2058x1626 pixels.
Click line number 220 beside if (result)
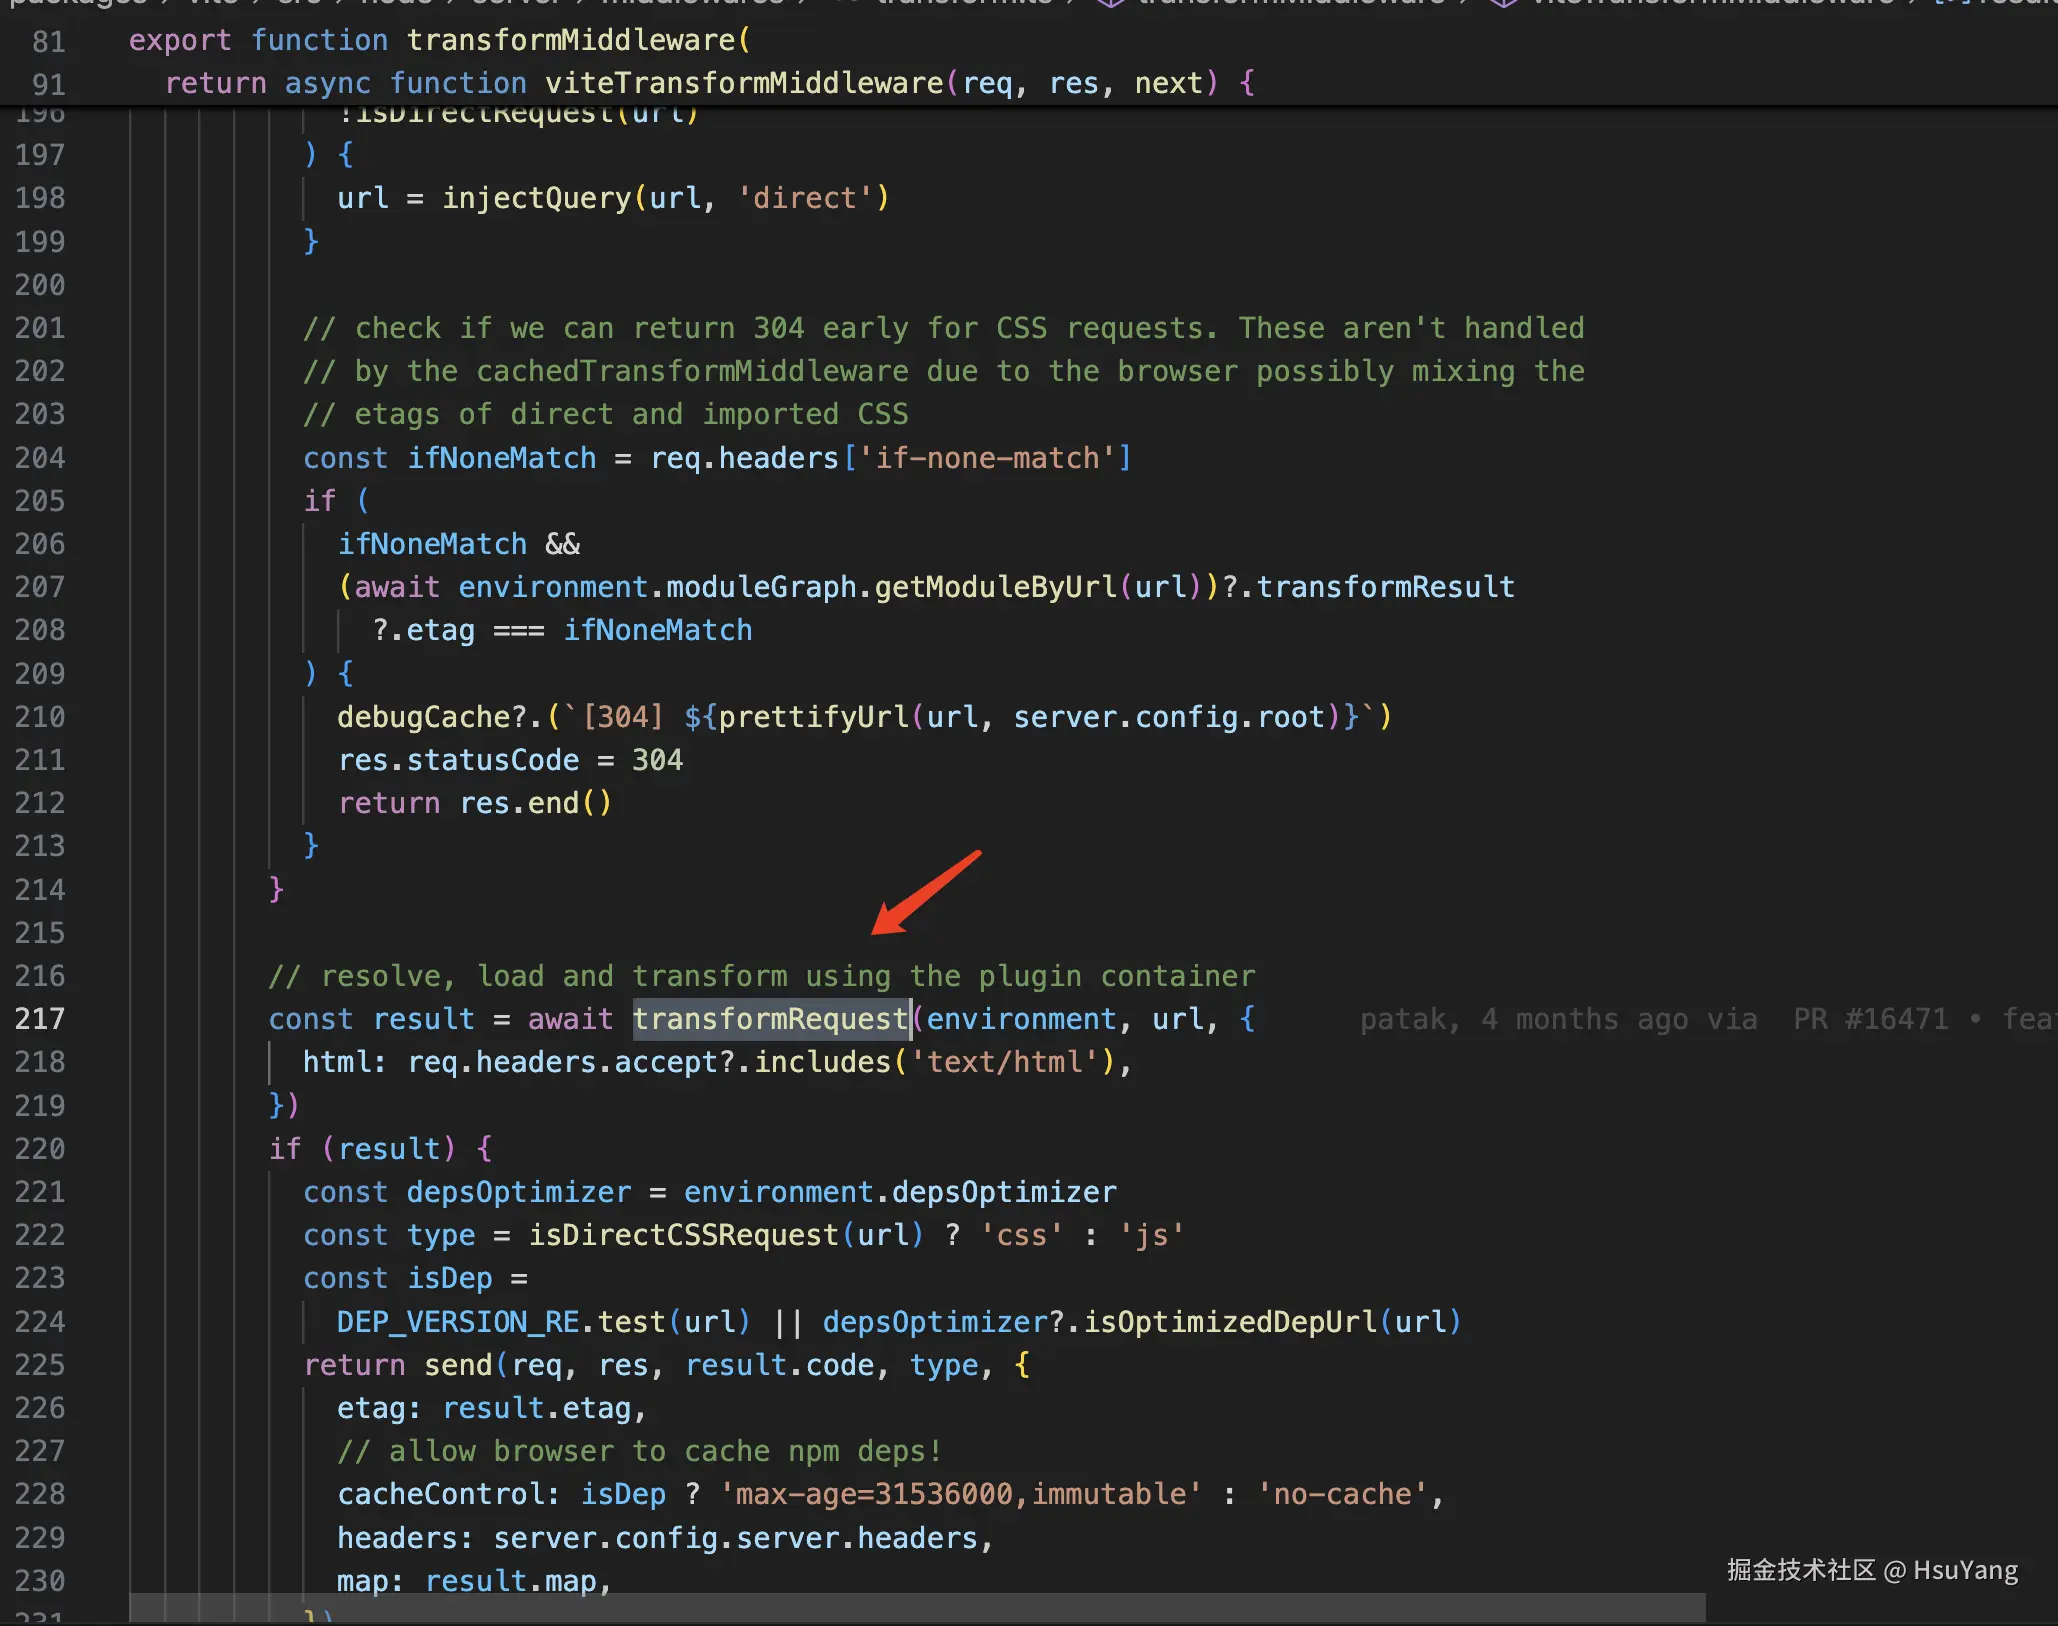click(40, 1149)
